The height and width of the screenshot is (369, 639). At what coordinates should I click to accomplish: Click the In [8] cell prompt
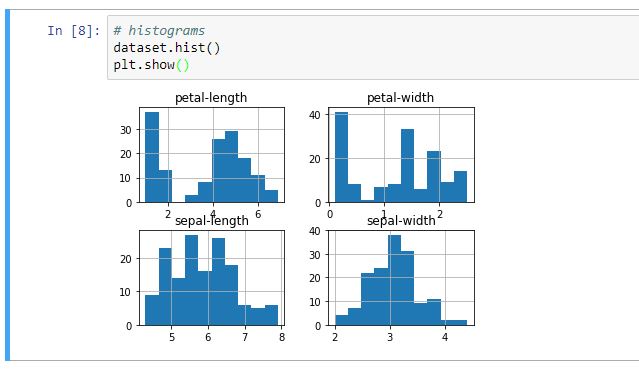[x=73, y=31]
